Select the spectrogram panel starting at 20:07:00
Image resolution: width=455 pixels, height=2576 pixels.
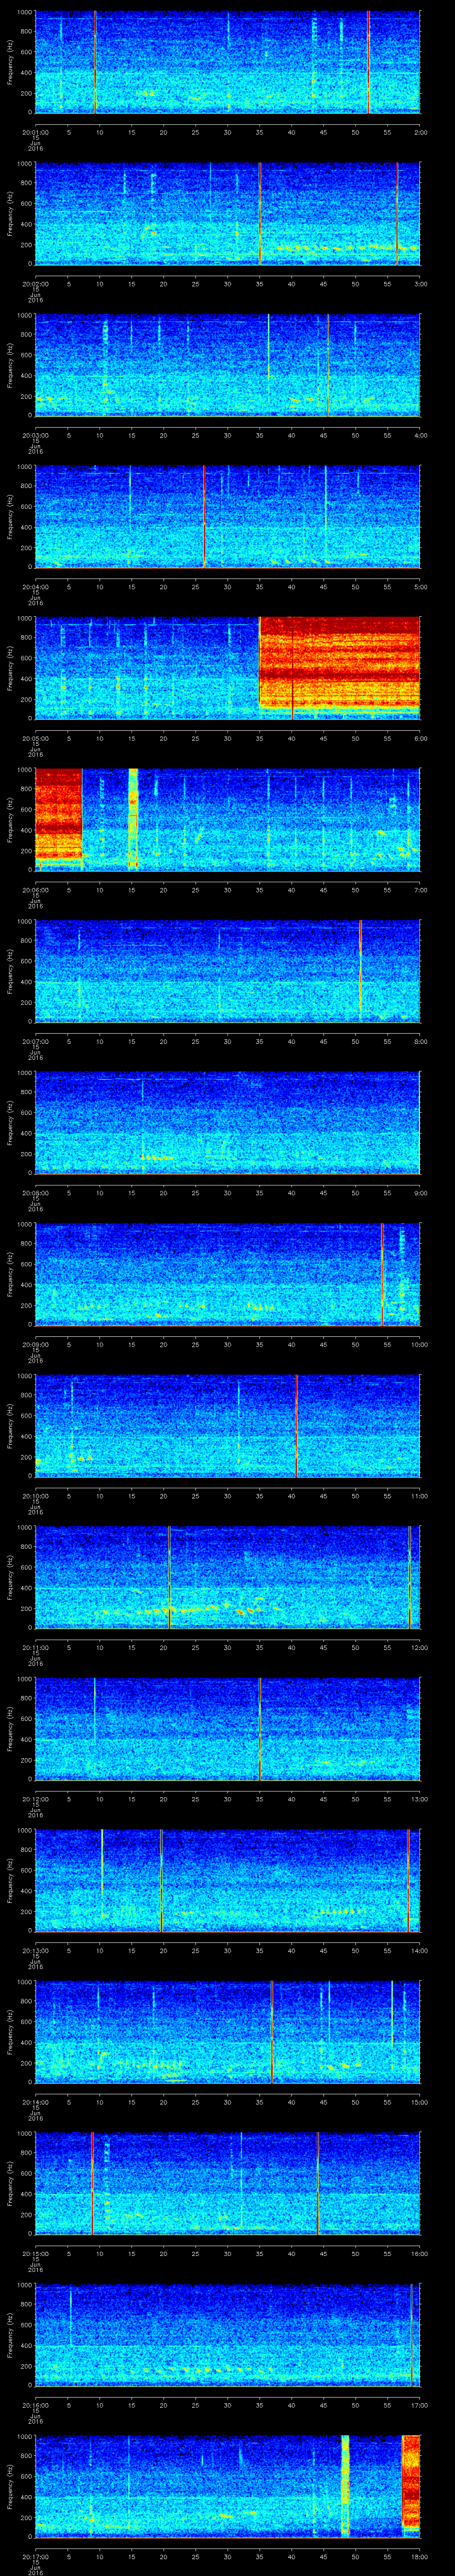point(227,971)
